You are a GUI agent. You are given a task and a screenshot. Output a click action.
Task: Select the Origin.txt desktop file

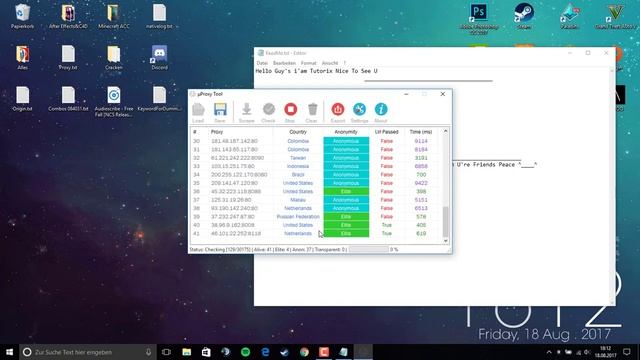pyautogui.click(x=22, y=99)
